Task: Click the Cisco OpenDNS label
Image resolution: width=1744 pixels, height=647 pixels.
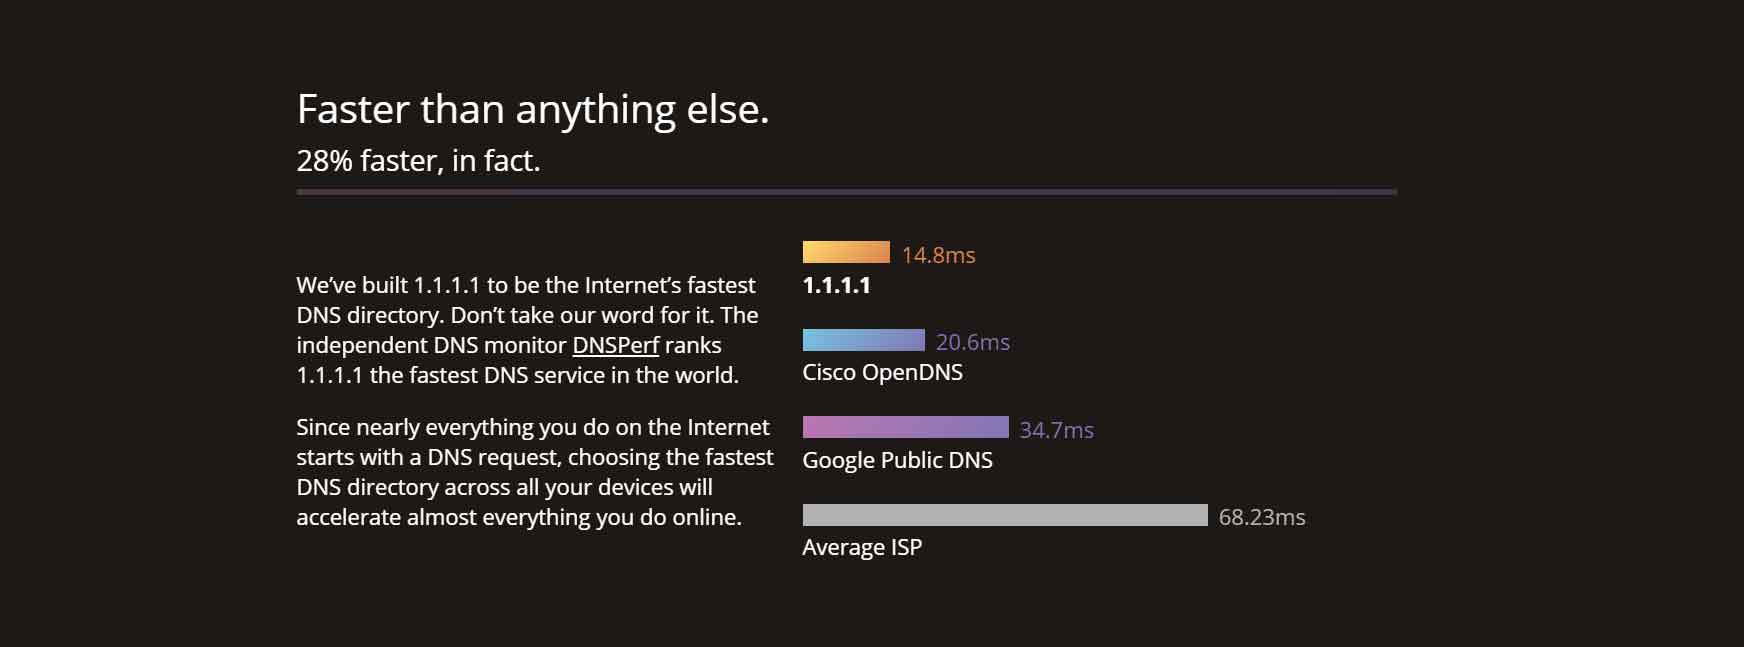Action: click(883, 372)
